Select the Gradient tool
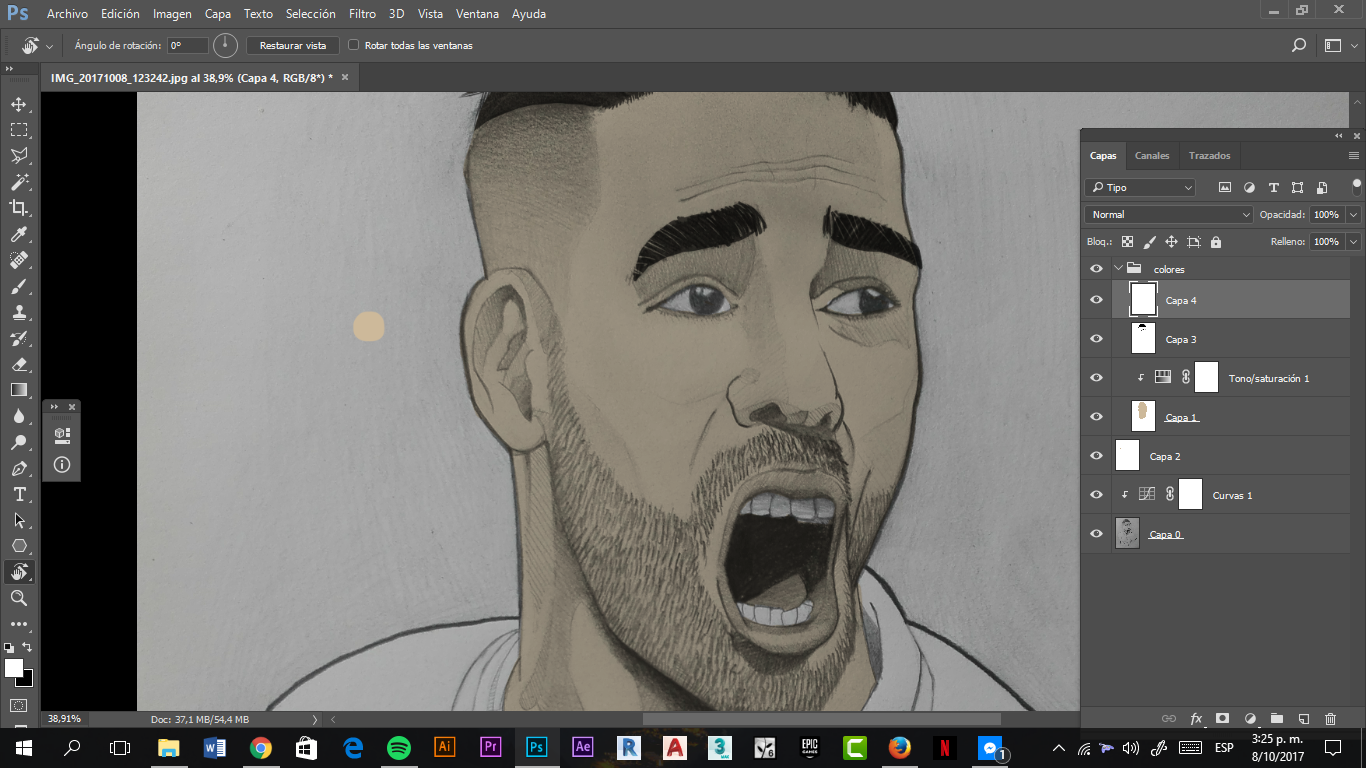1366x768 pixels. 19,390
